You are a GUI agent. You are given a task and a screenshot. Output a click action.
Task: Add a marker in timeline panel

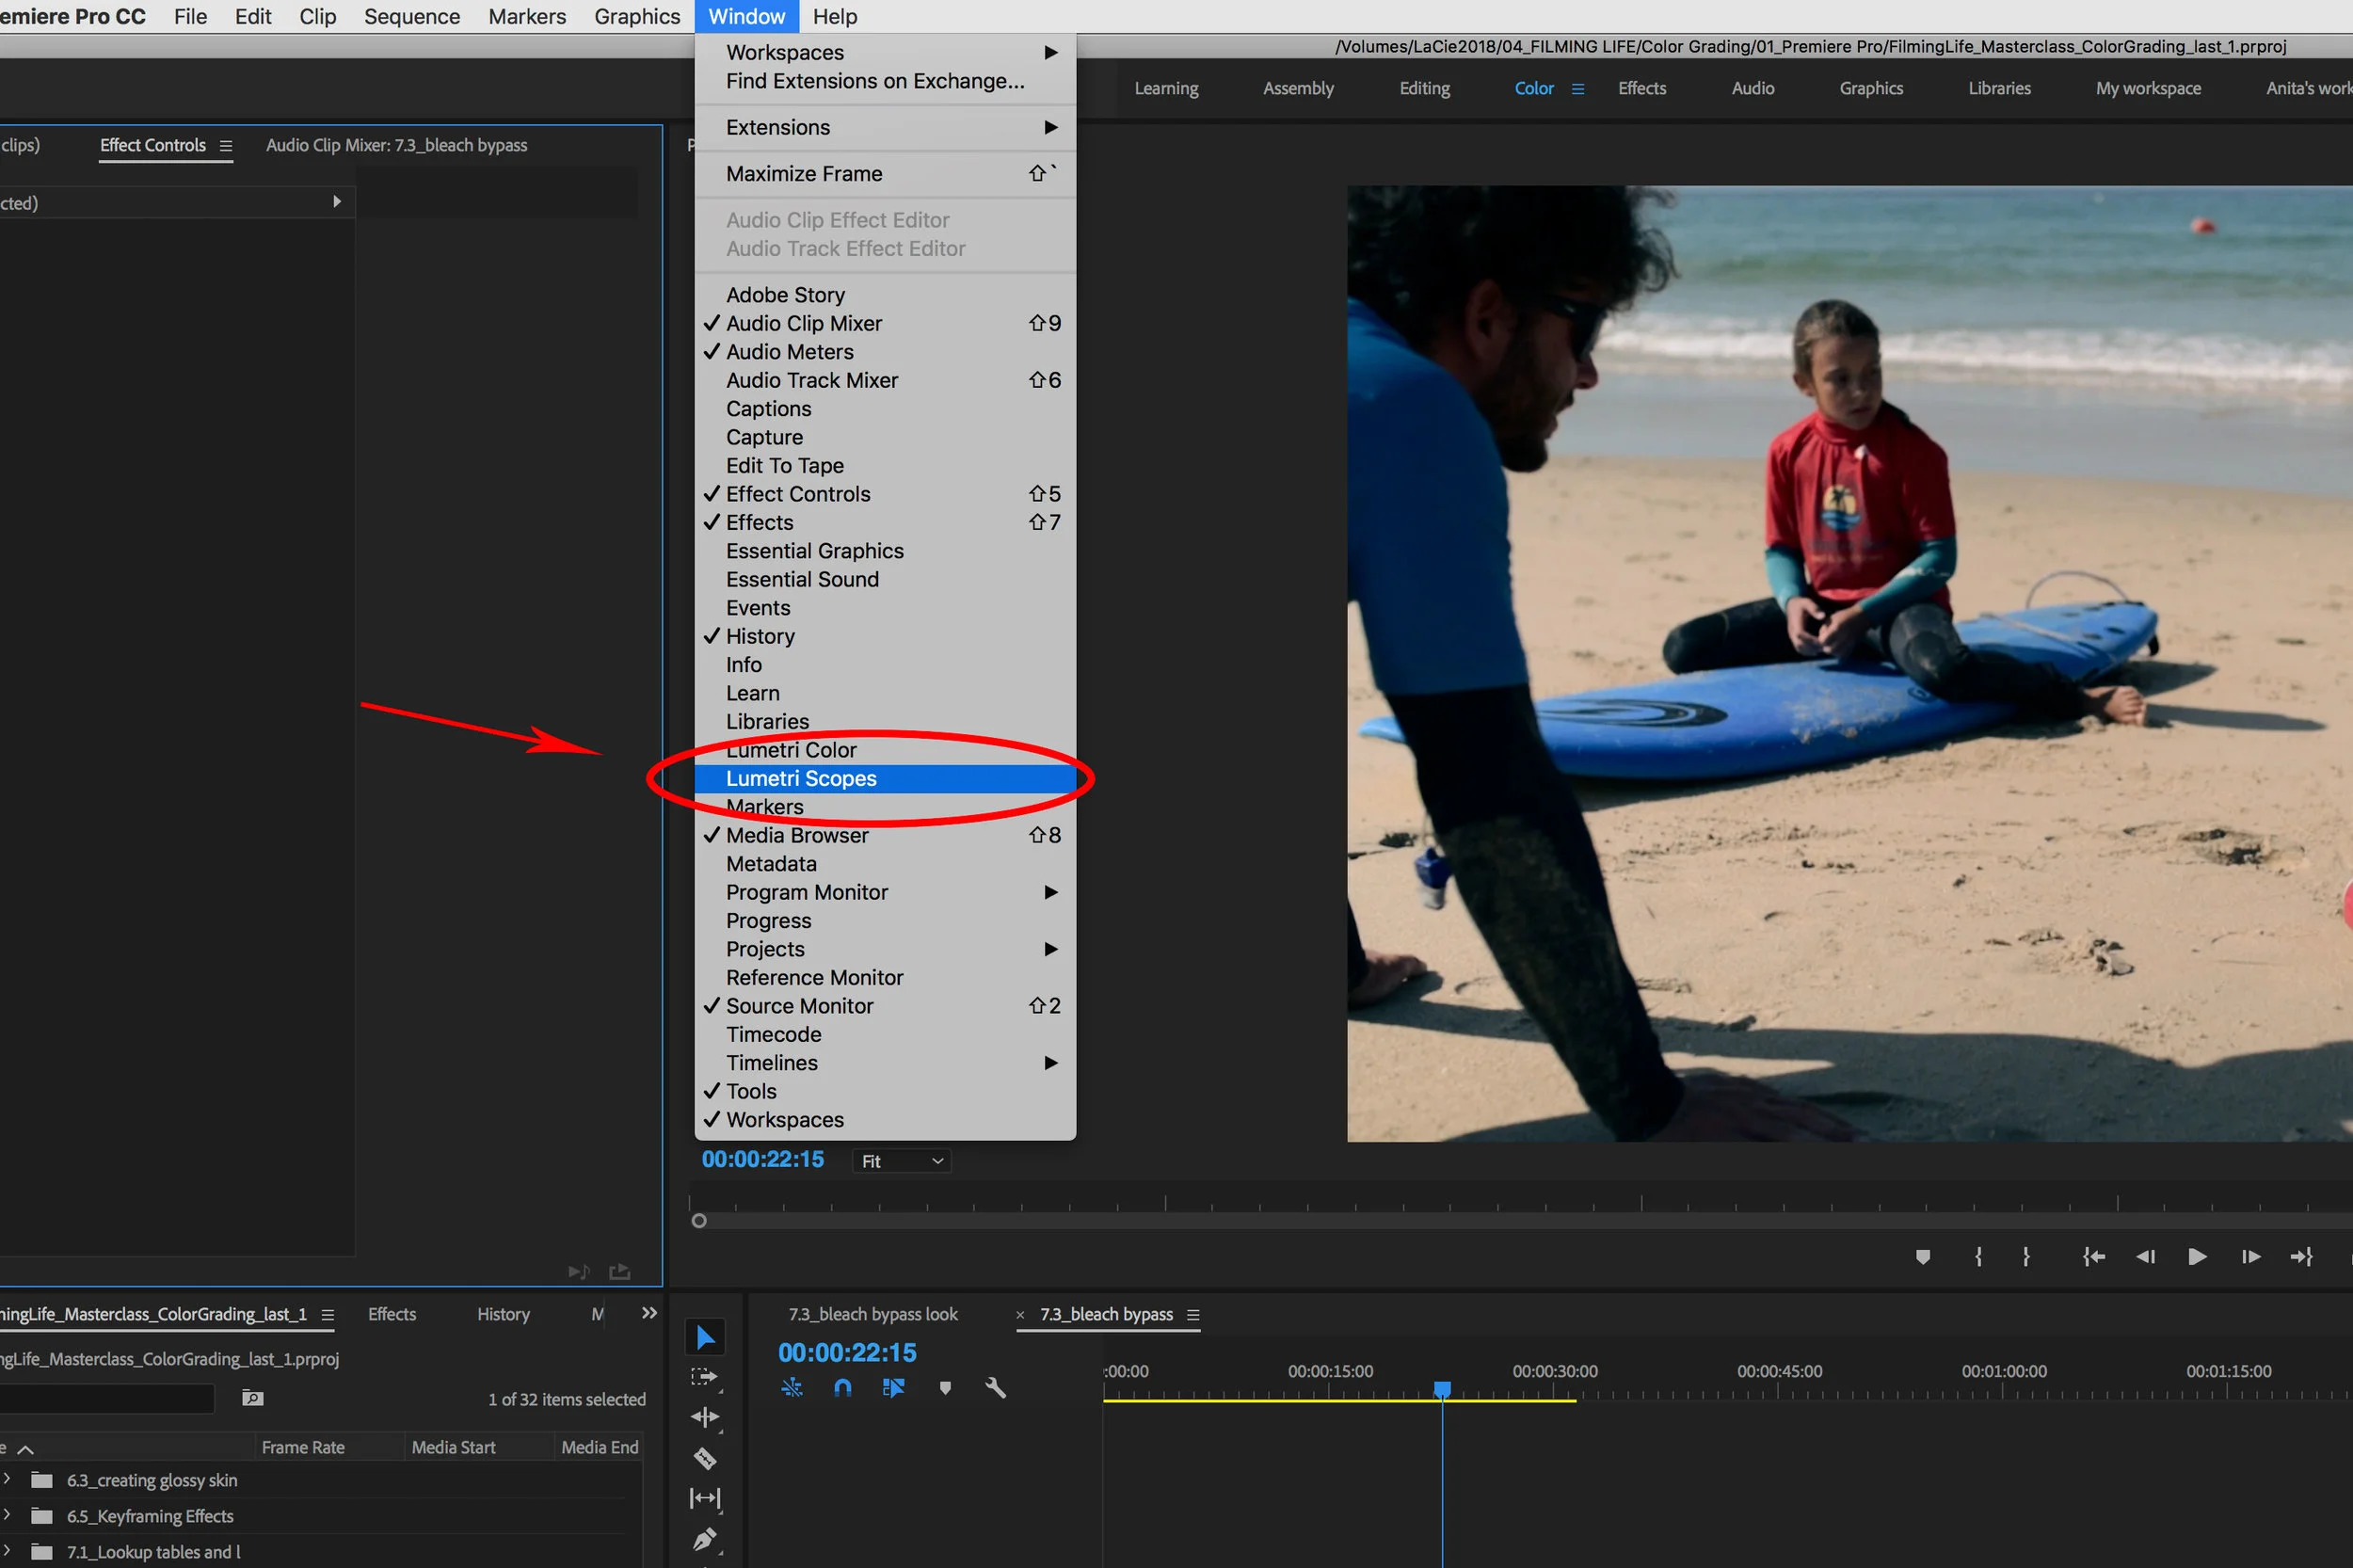click(945, 1388)
